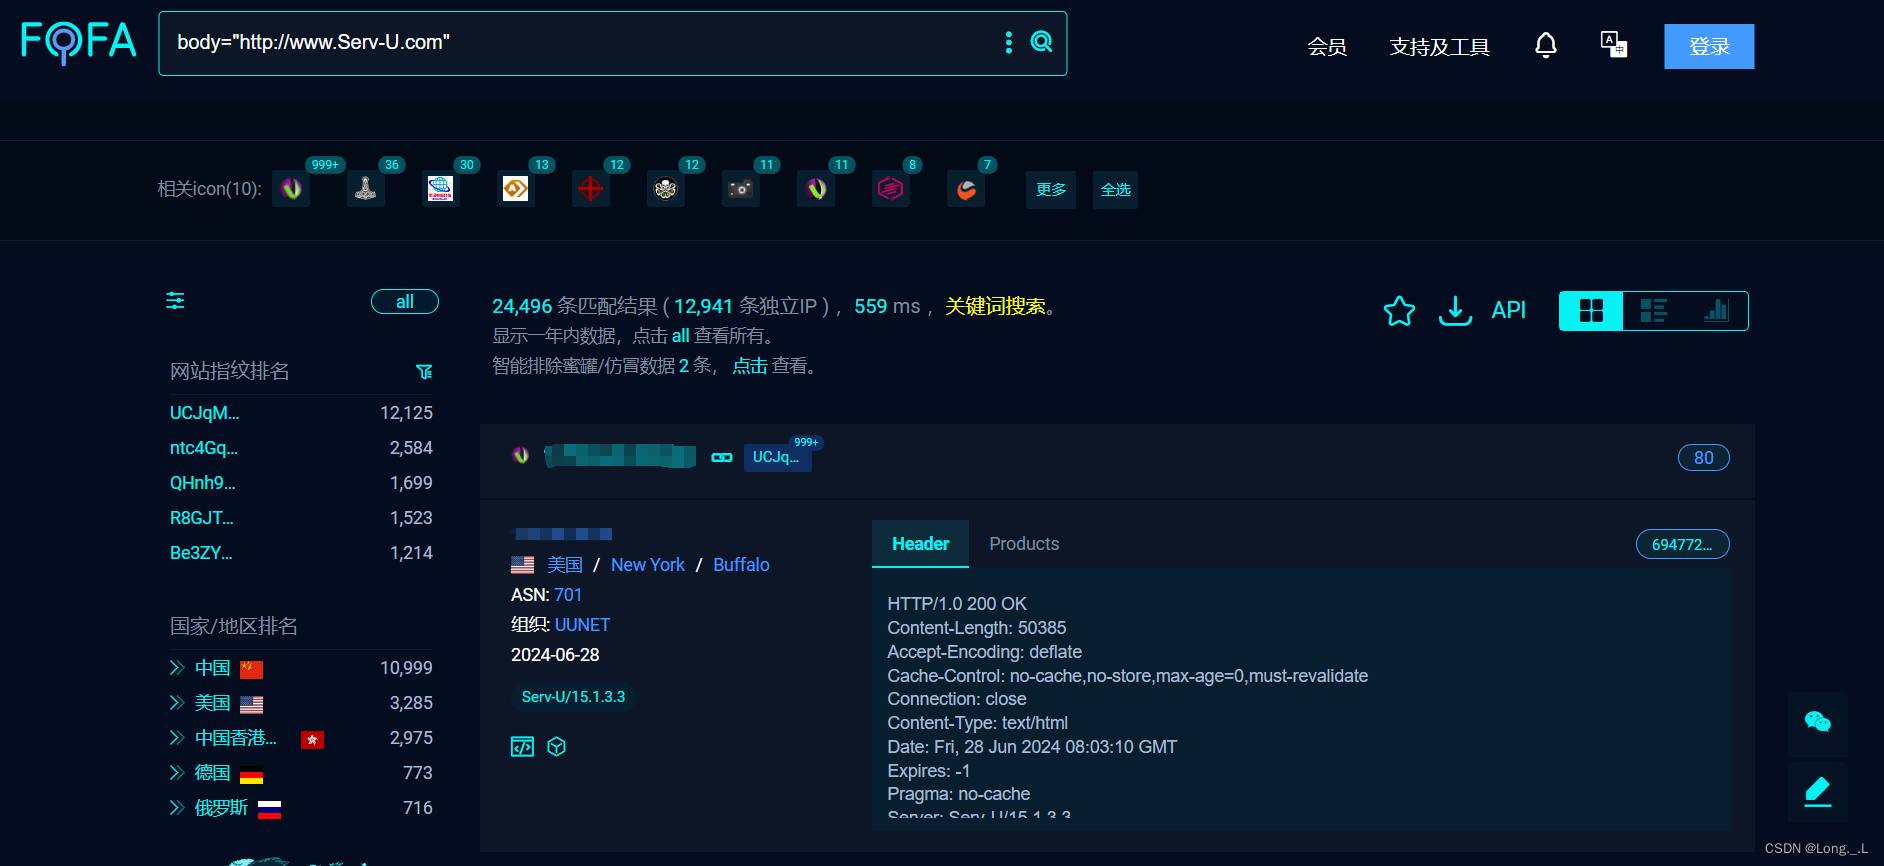Click the Buffalo city link
Image resolution: width=1884 pixels, height=866 pixels.
pos(741,565)
